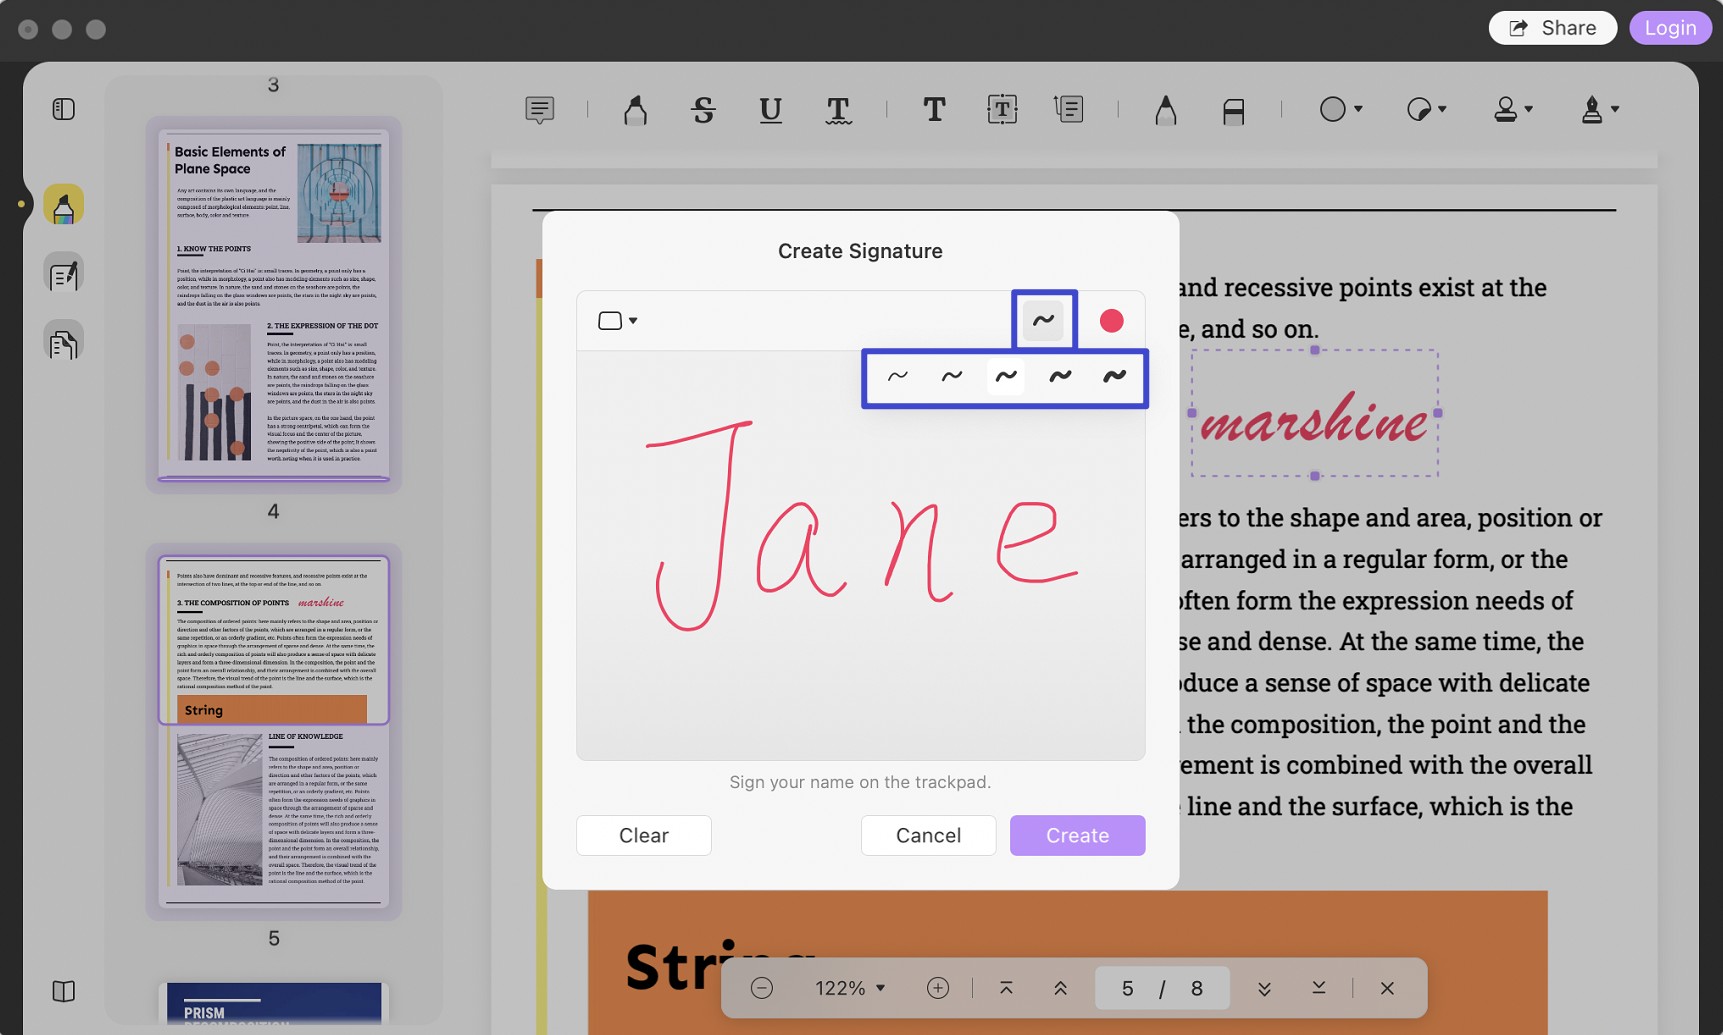Viewport: 1723px width, 1035px height.
Task: Select the thickest stroke thickness
Action: point(1114,377)
